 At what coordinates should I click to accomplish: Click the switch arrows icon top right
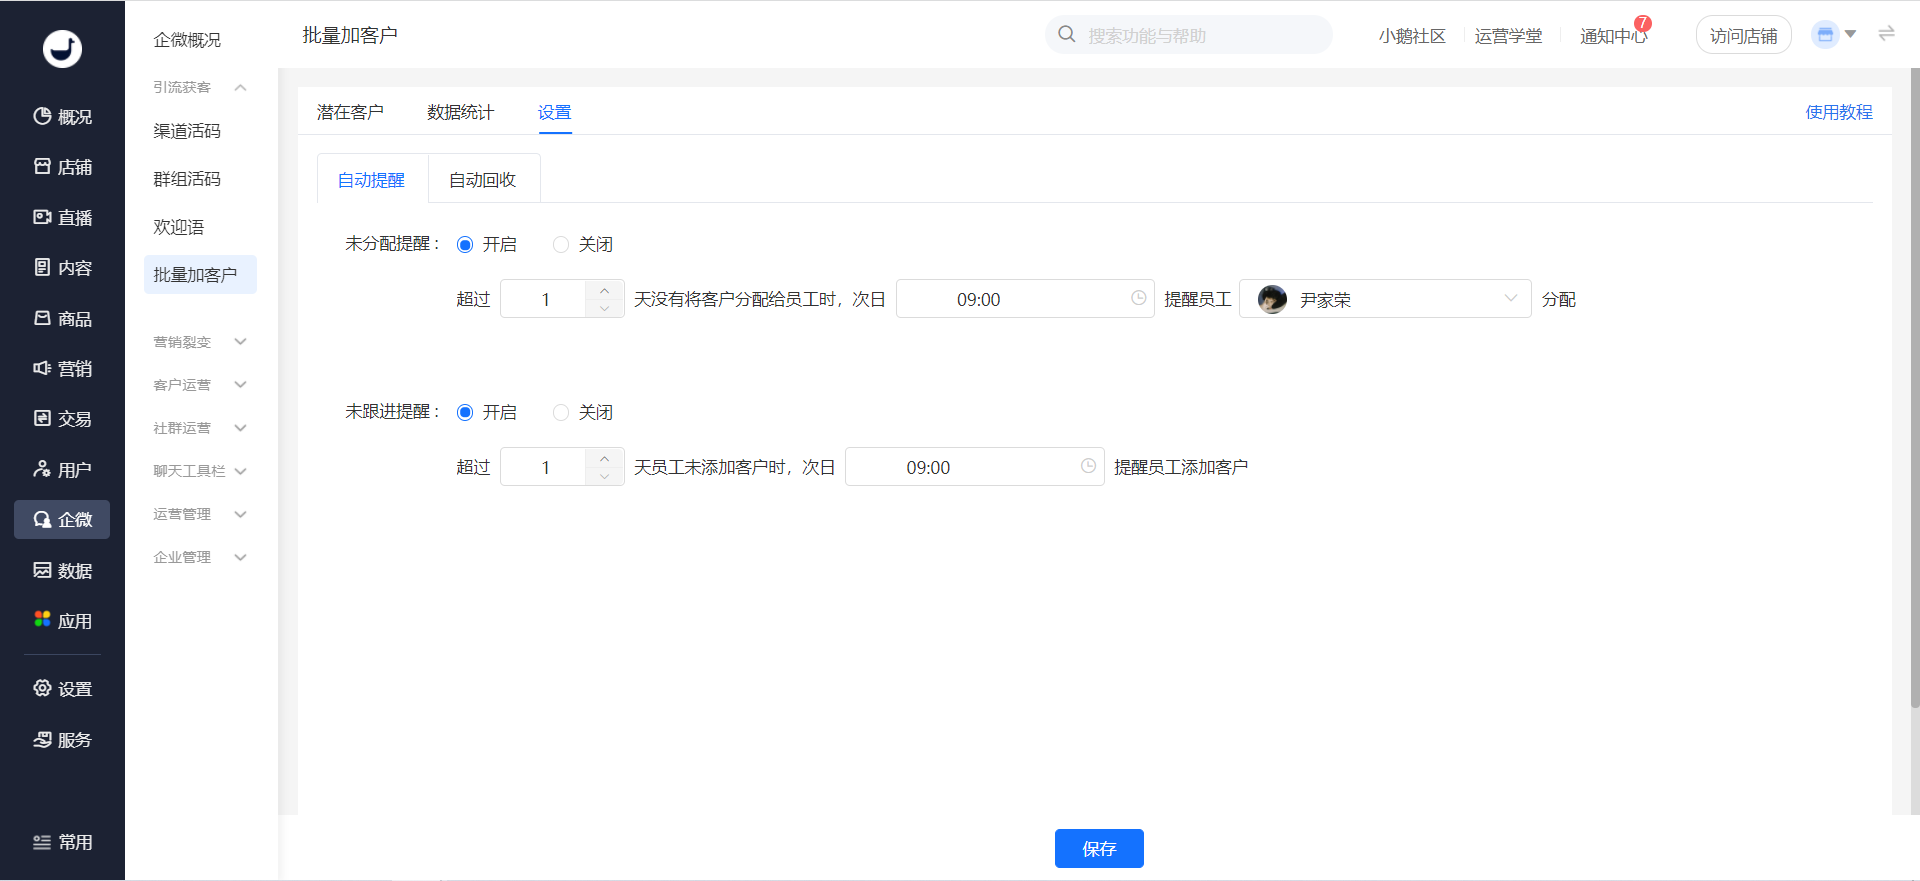click(1887, 34)
